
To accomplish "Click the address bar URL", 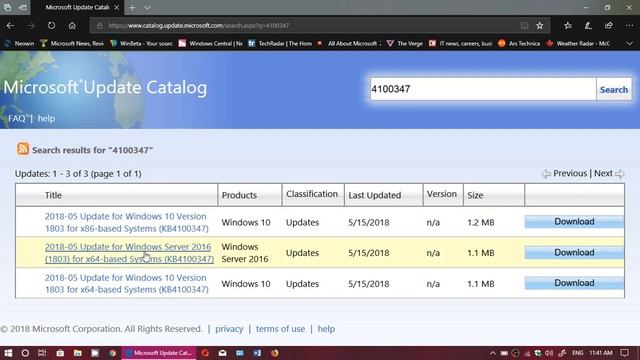I will click(x=198, y=25).
